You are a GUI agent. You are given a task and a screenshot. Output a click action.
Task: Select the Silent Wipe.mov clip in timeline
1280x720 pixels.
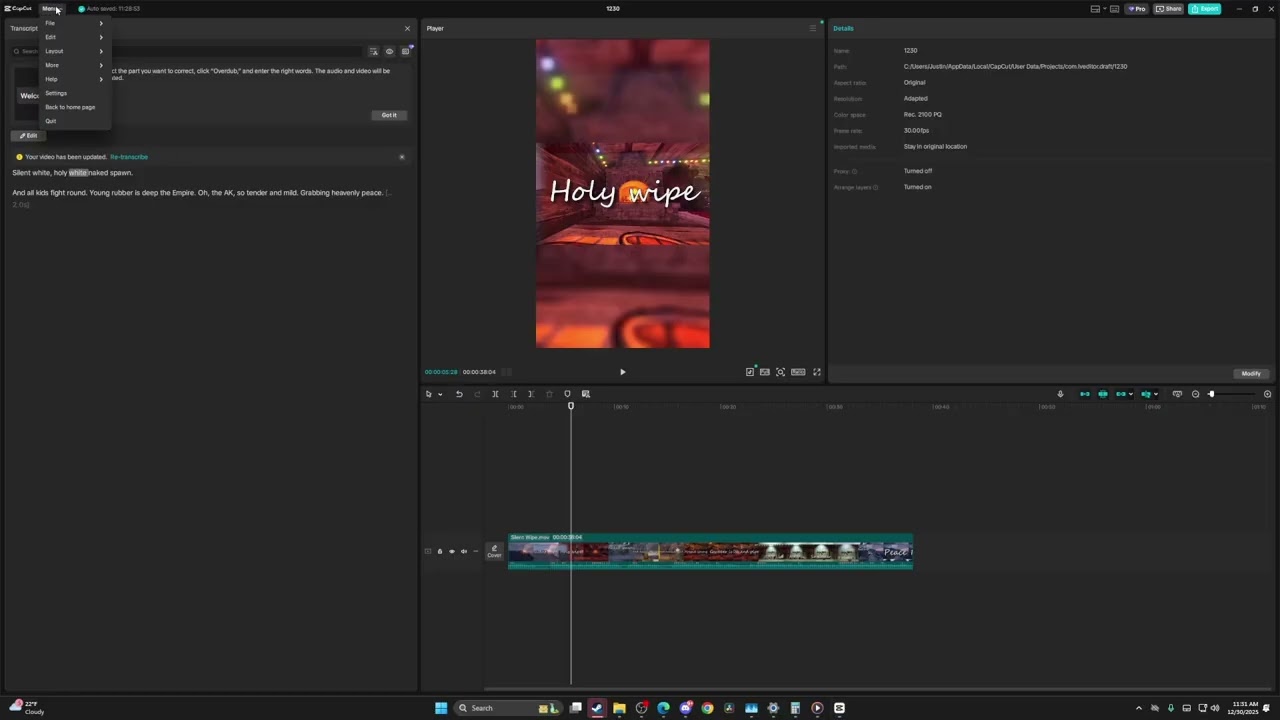[710, 551]
